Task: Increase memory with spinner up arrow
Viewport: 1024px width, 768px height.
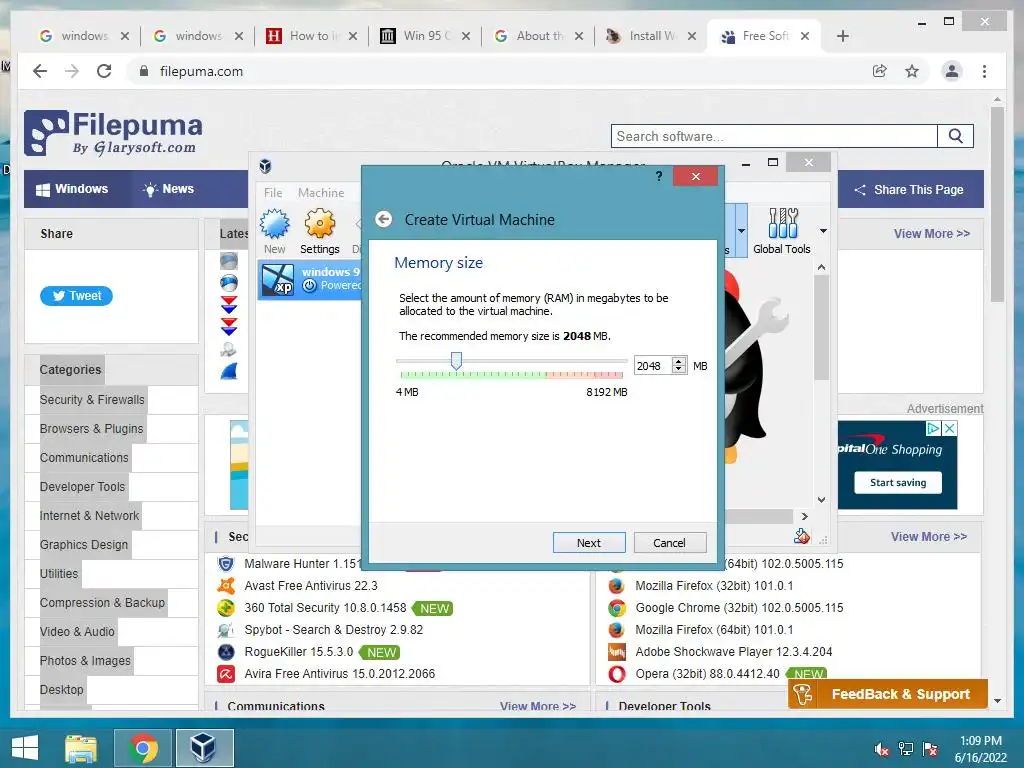Action: point(679,361)
